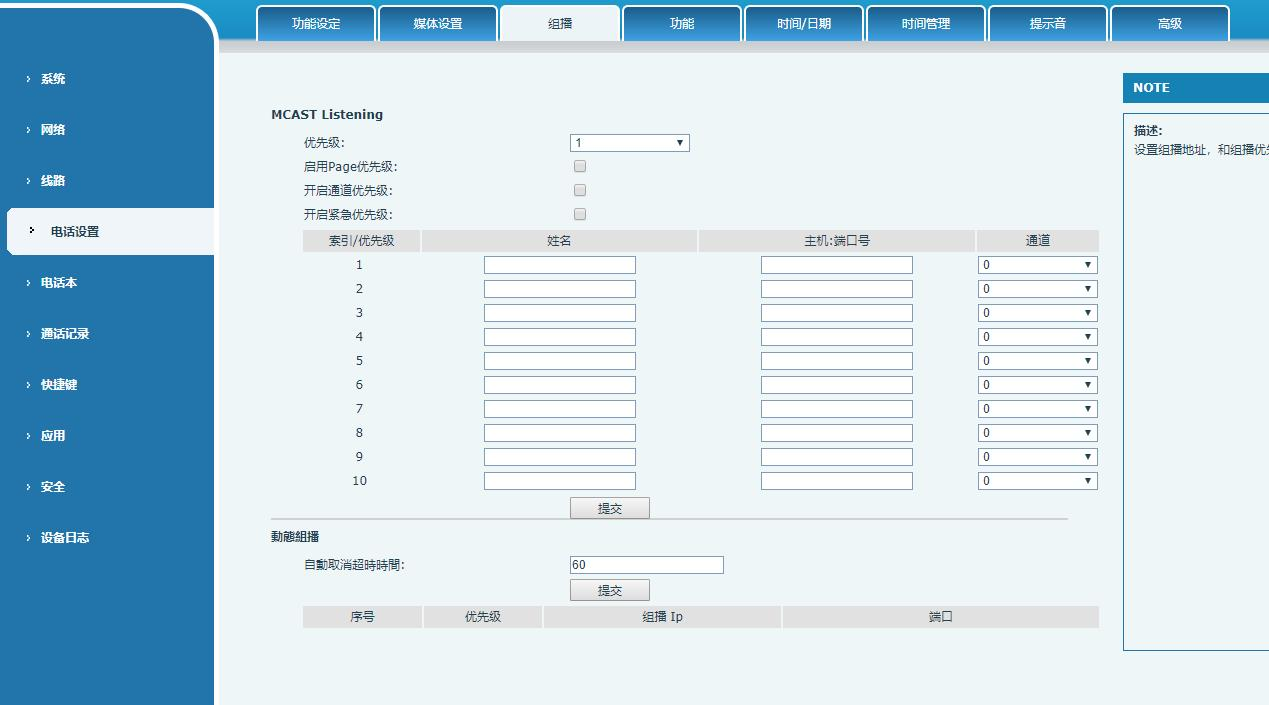Switch to the 功能 tab
This screenshot has height=705, width=1269.
682,23
